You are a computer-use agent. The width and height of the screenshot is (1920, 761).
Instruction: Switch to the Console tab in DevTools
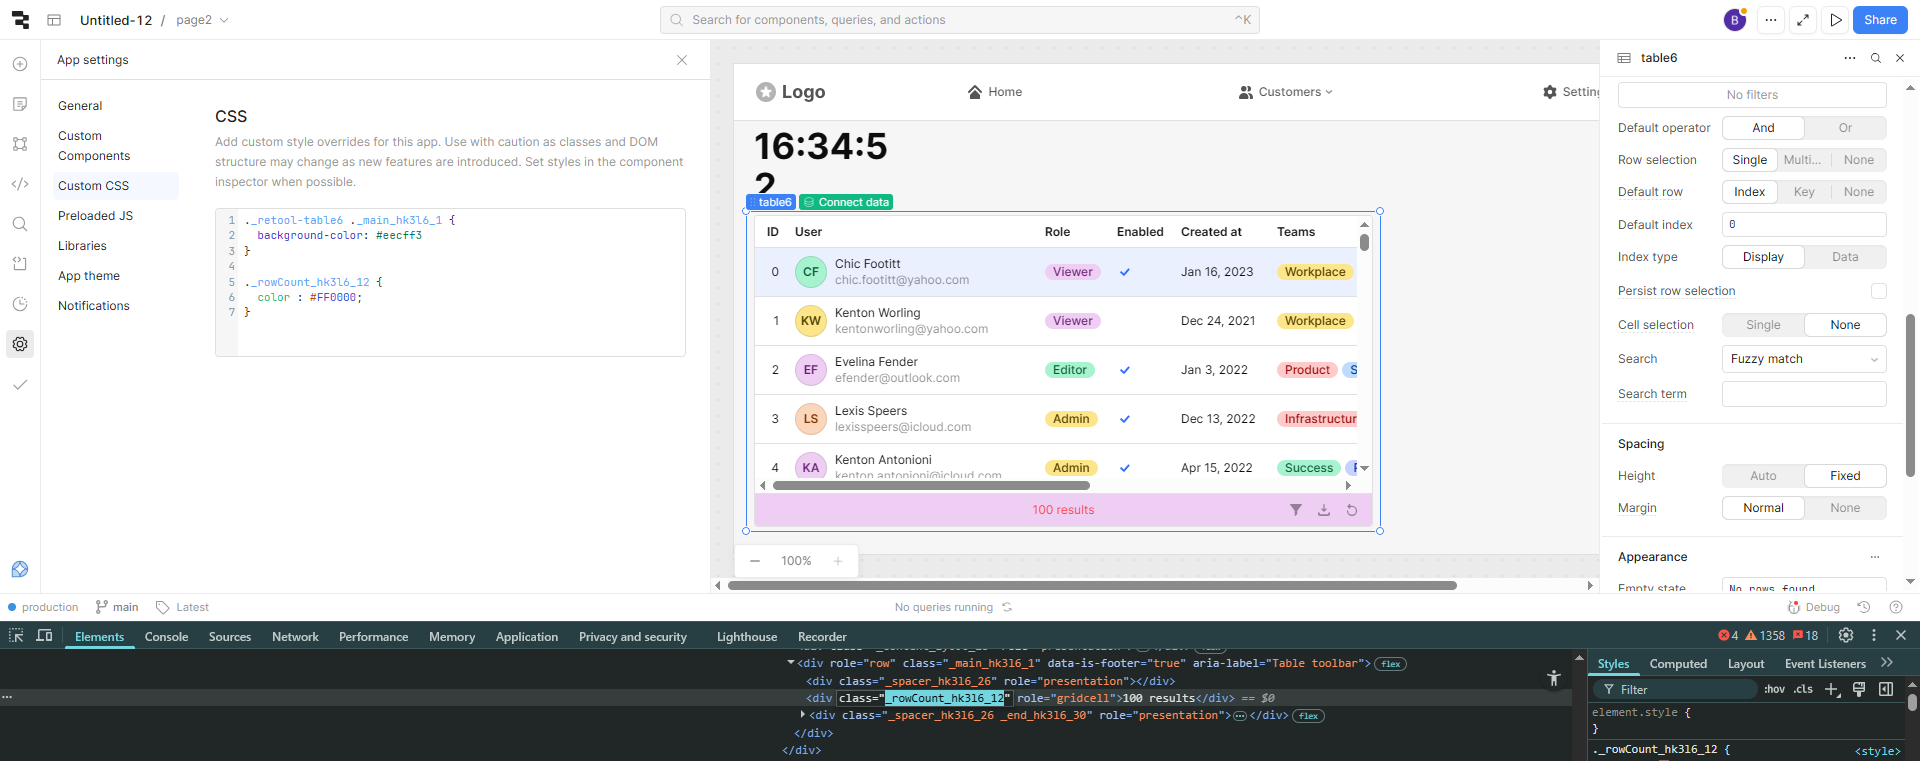(x=166, y=637)
